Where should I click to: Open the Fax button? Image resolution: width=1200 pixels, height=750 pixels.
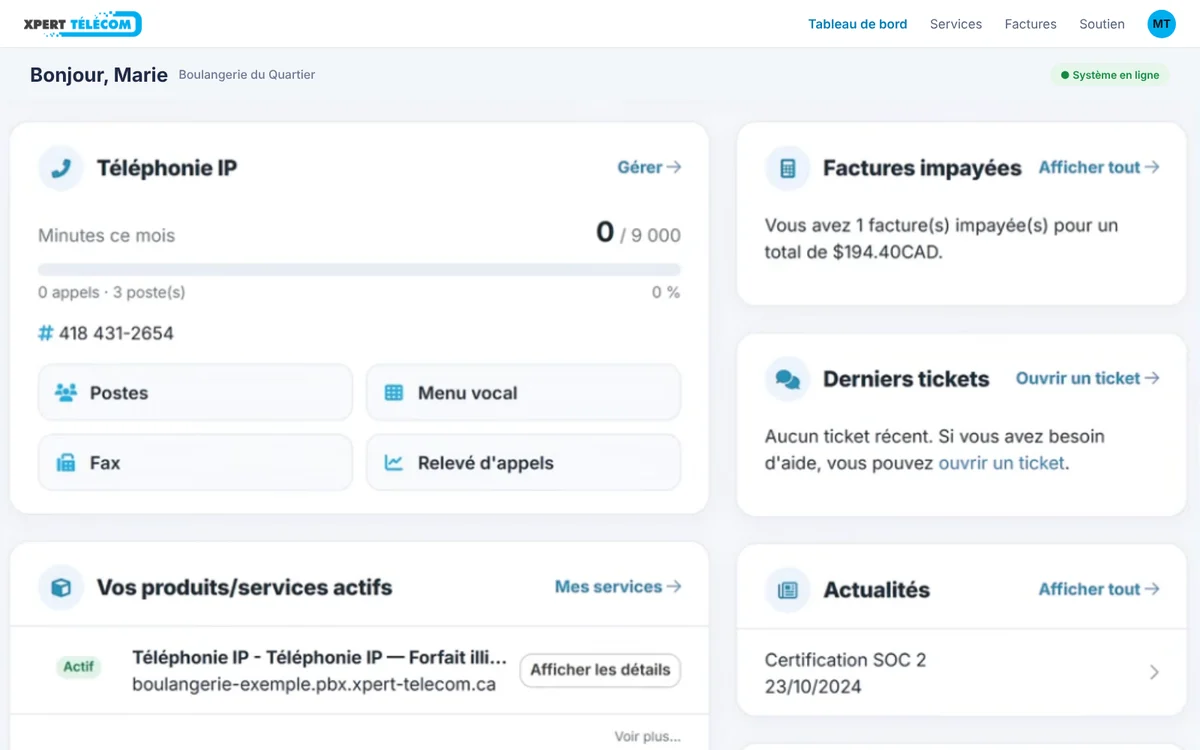pos(195,462)
